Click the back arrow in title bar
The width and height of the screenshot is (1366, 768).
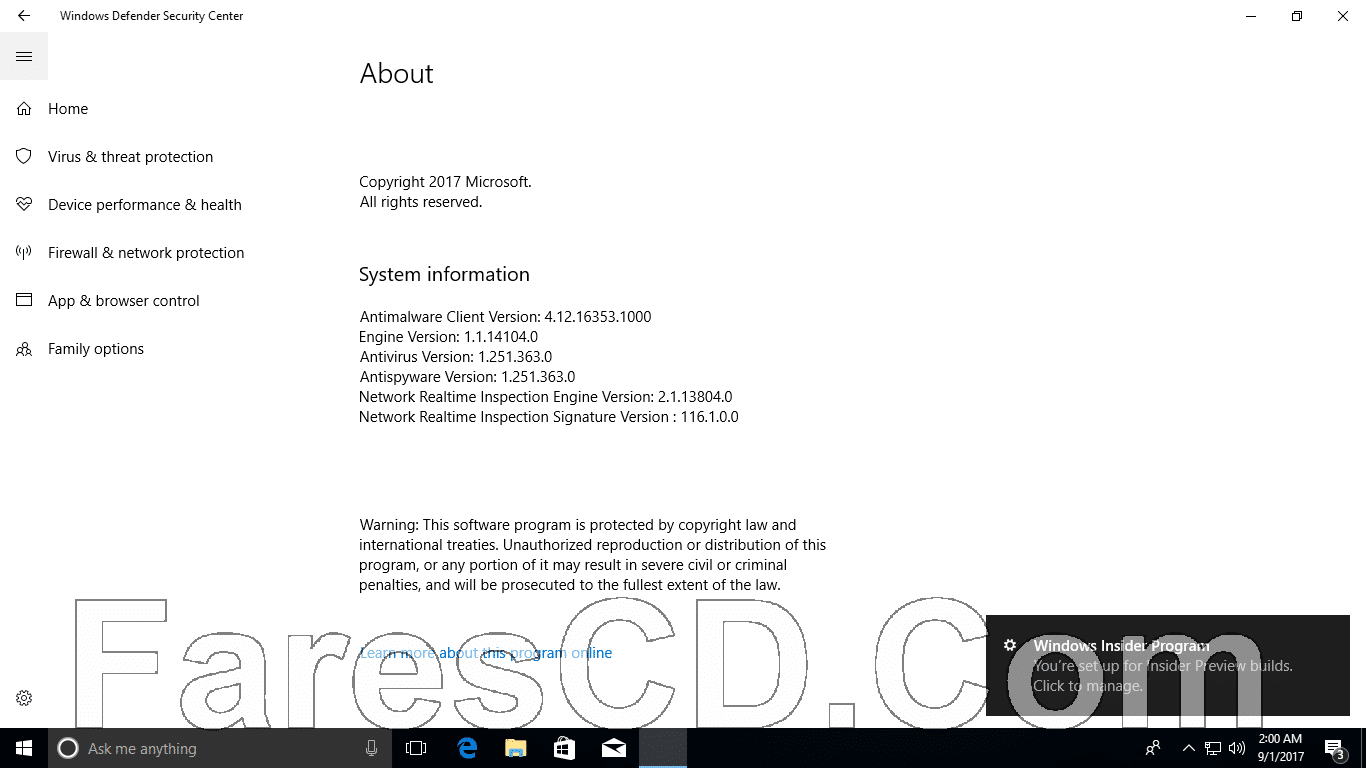click(x=24, y=16)
